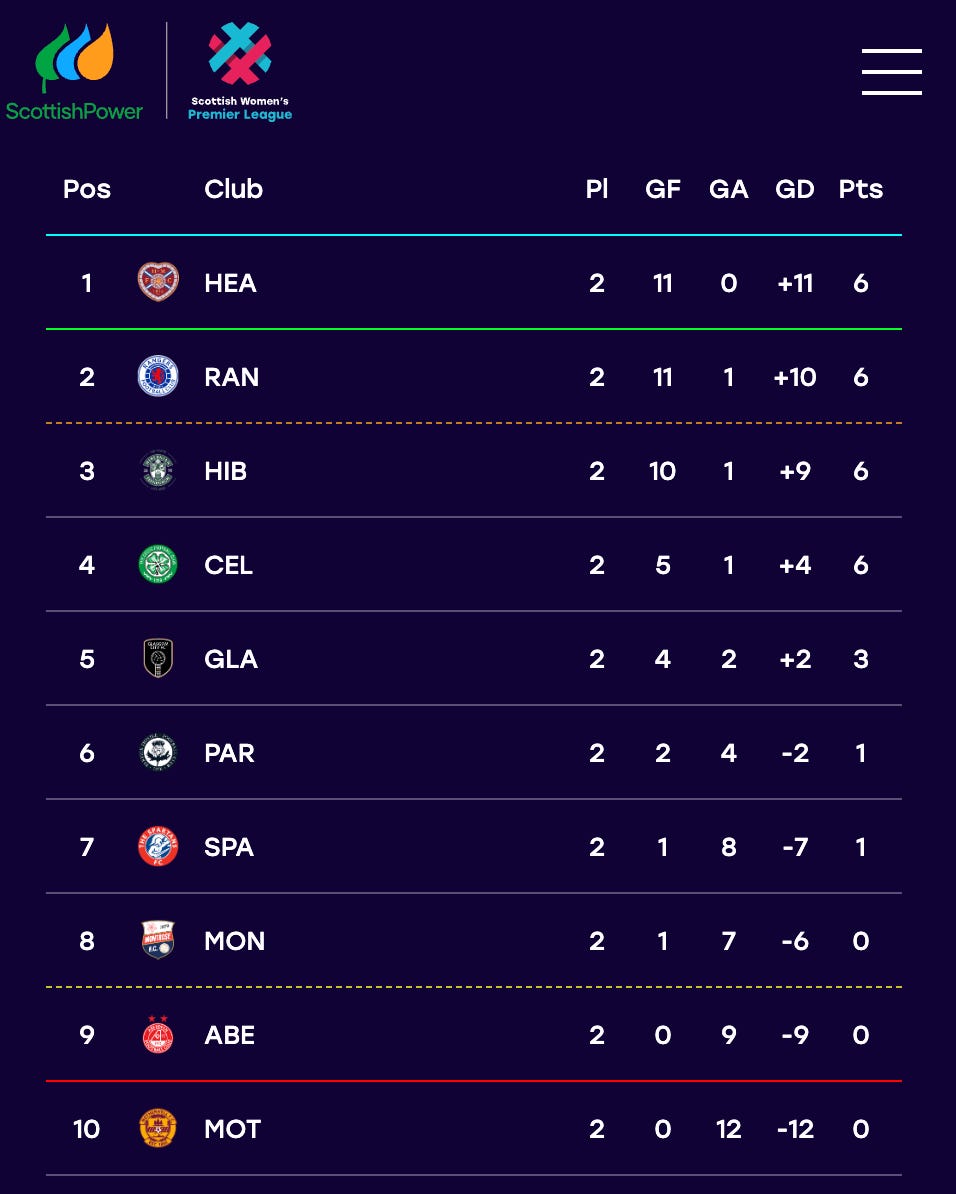Select the Celtic club crest
956x1194 pixels.
click(158, 564)
